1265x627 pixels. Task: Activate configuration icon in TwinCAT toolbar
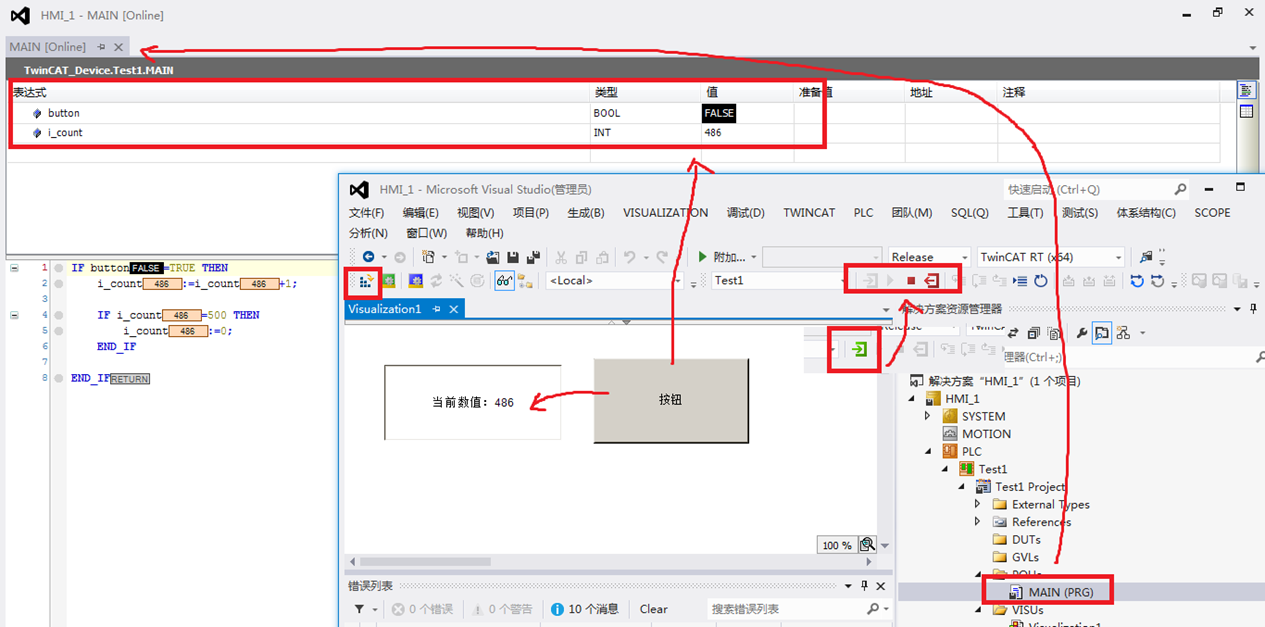(364, 281)
